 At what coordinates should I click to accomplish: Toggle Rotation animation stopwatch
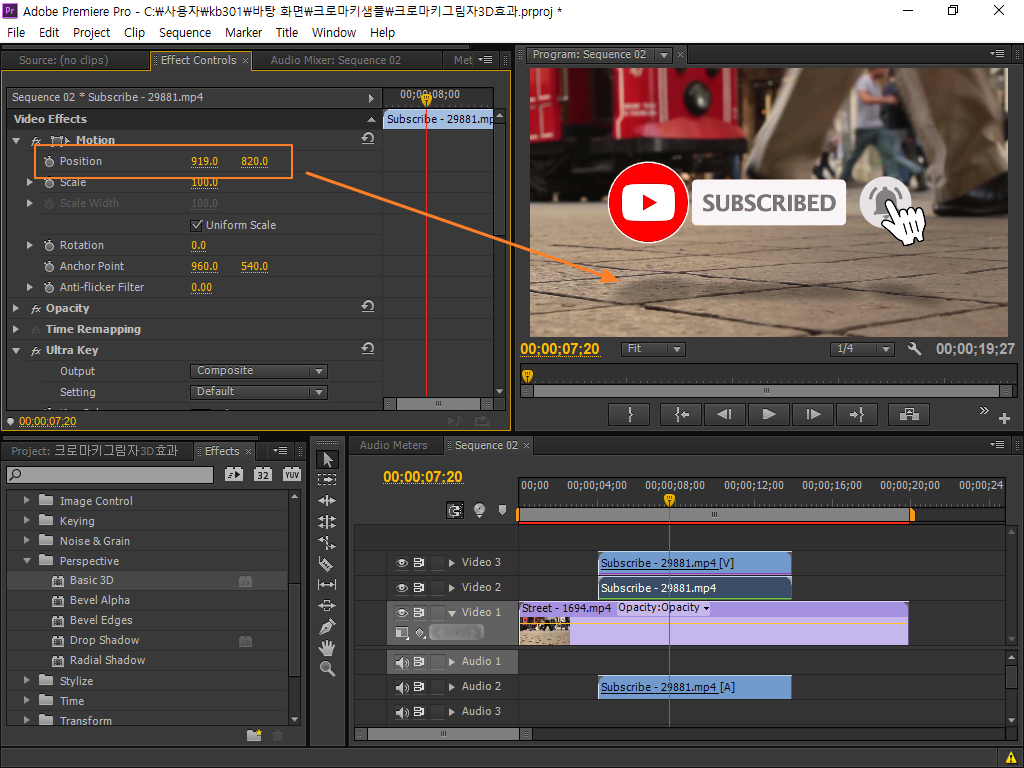(49, 246)
